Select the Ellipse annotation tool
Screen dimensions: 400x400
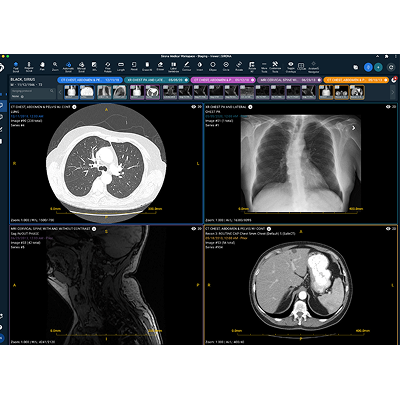[213, 66]
